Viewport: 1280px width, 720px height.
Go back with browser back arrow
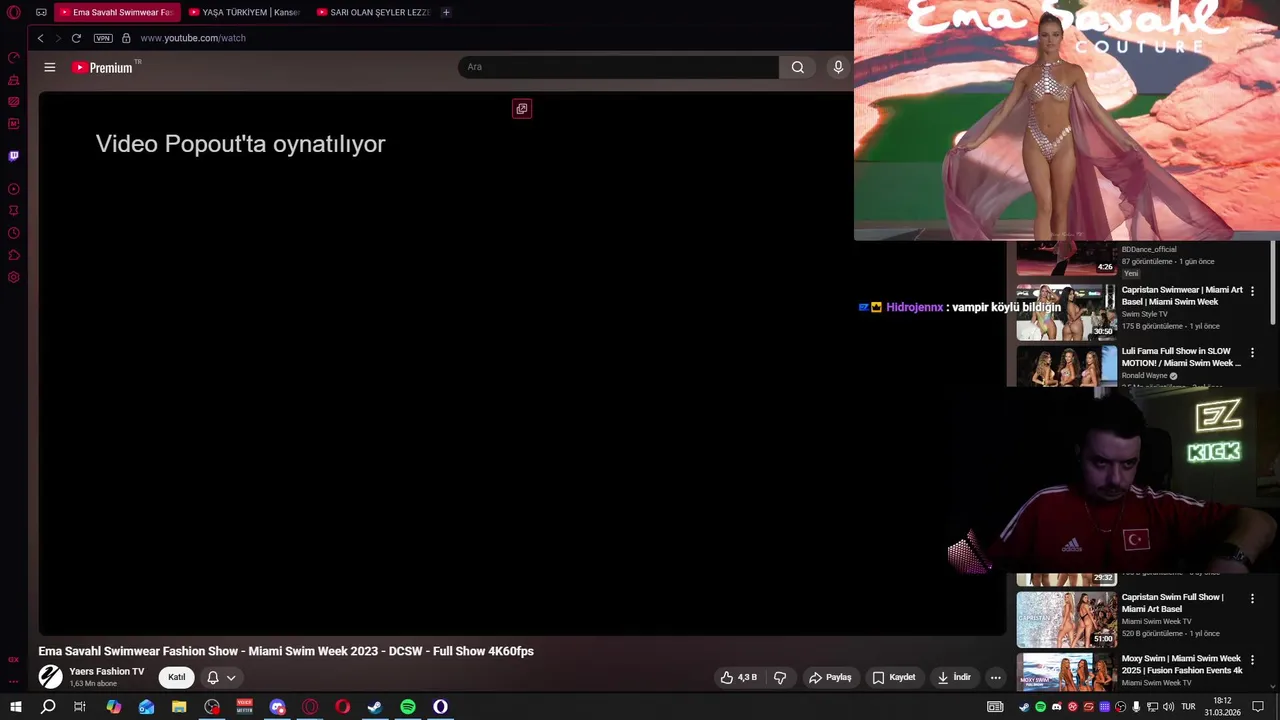tap(40, 38)
